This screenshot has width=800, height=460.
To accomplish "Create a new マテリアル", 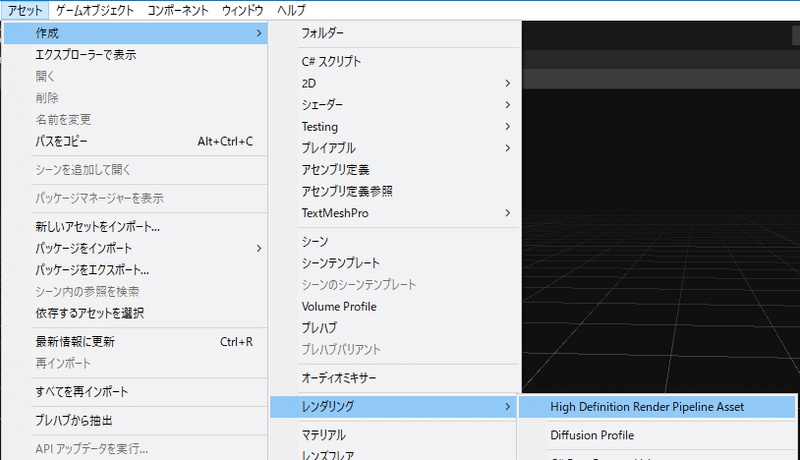I will click(394, 435).
